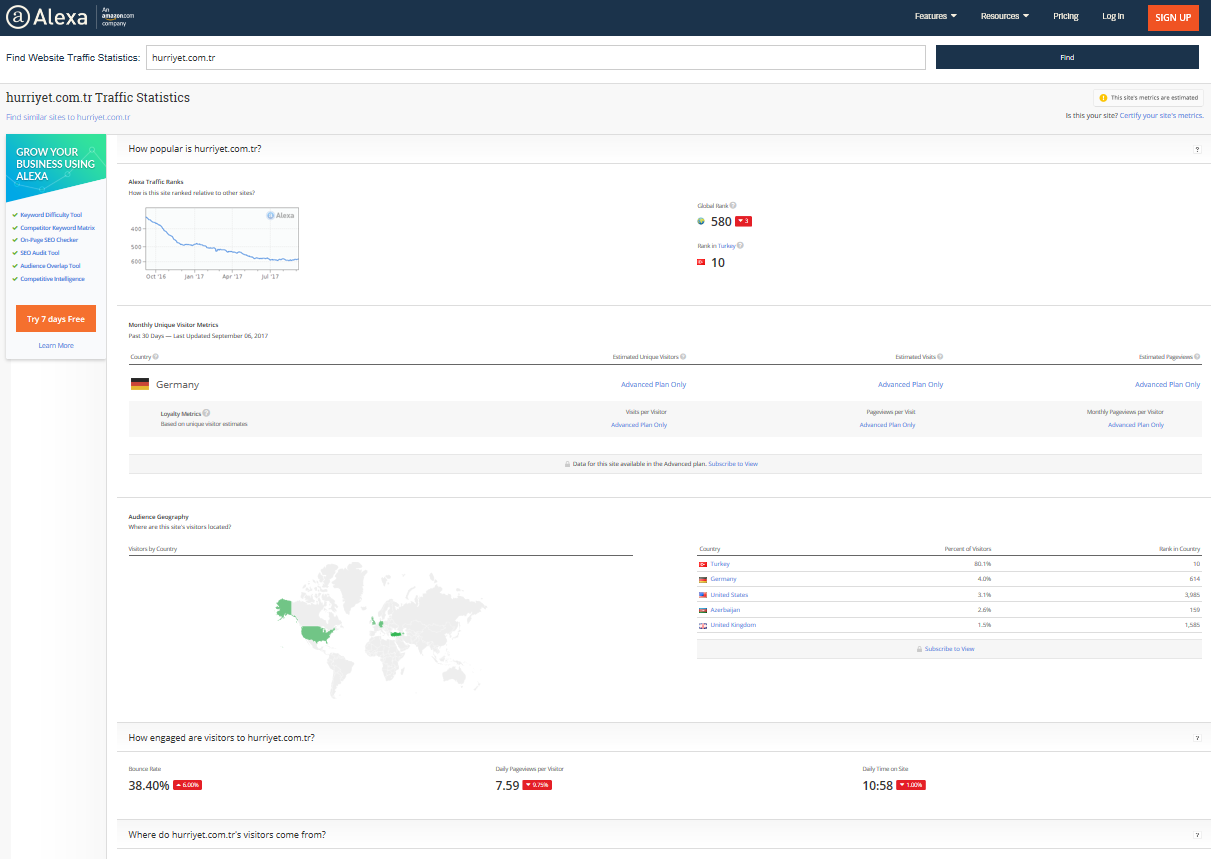Focus the website search field containing hurriyet.com.tr
Viewport: 1211px width, 859px height.
click(x=536, y=58)
